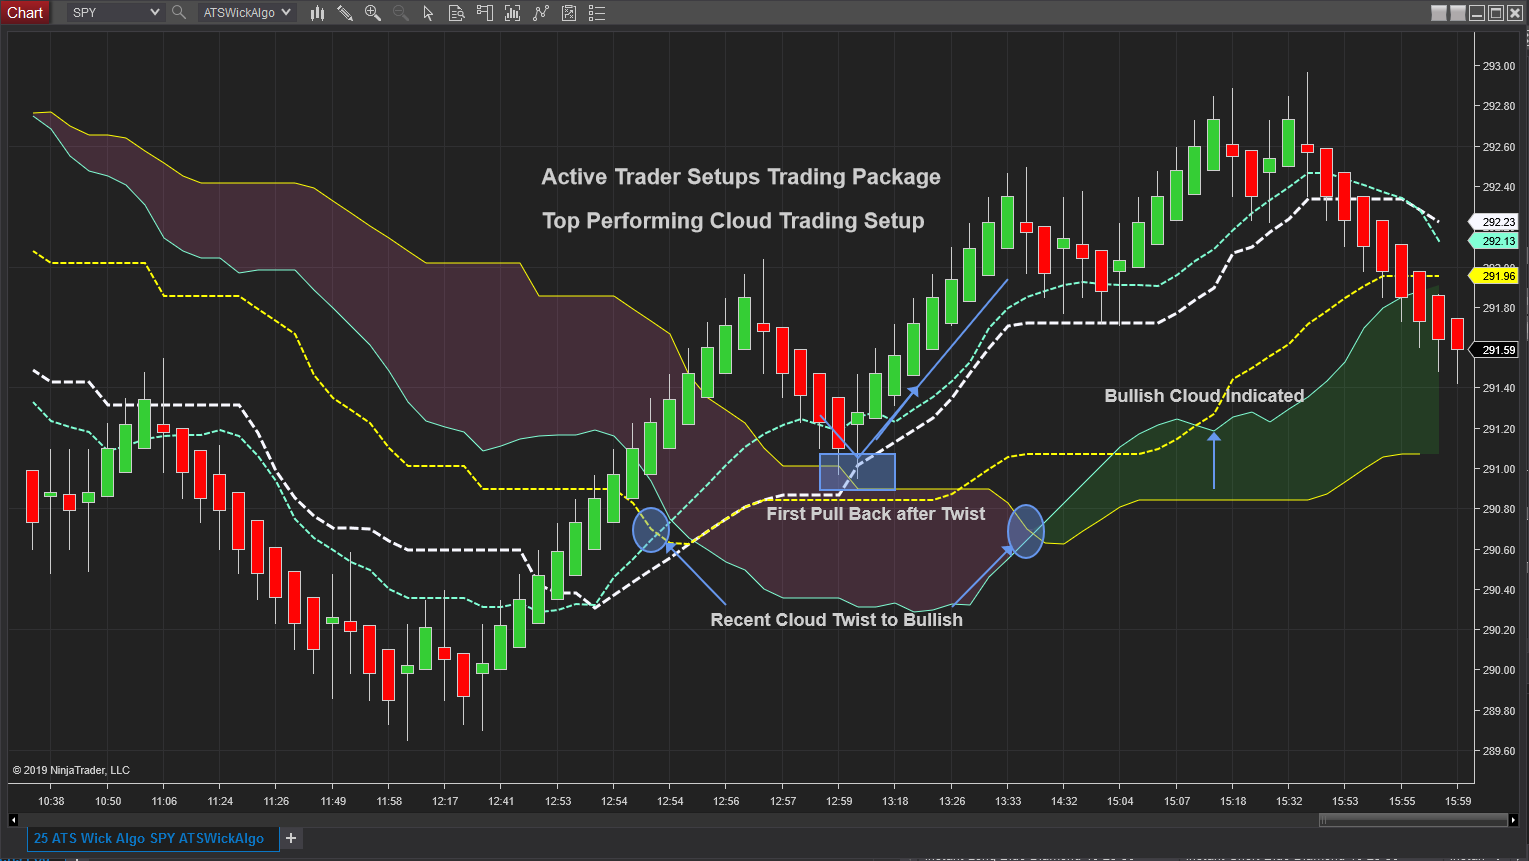
Task: Select the cursor pointer tool
Action: click(428, 13)
